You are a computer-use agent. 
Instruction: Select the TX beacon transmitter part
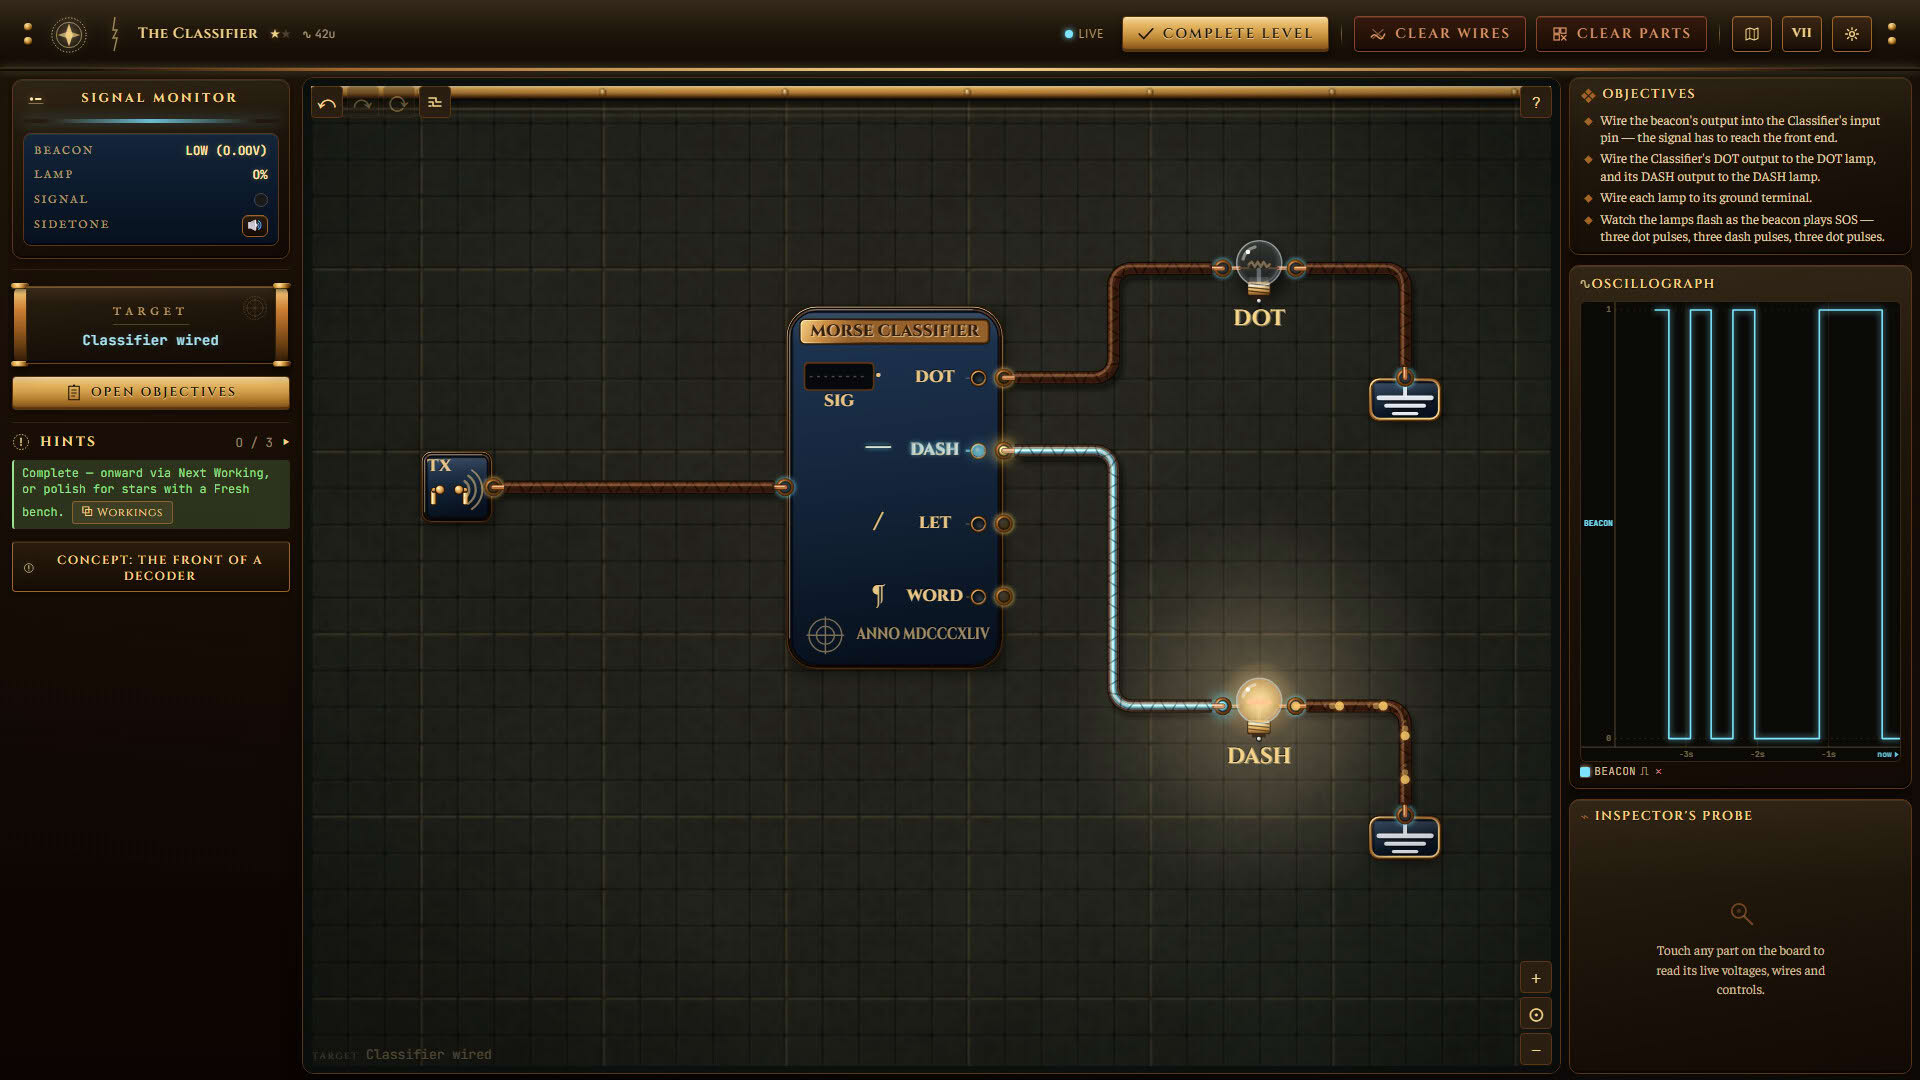pyautogui.click(x=457, y=487)
